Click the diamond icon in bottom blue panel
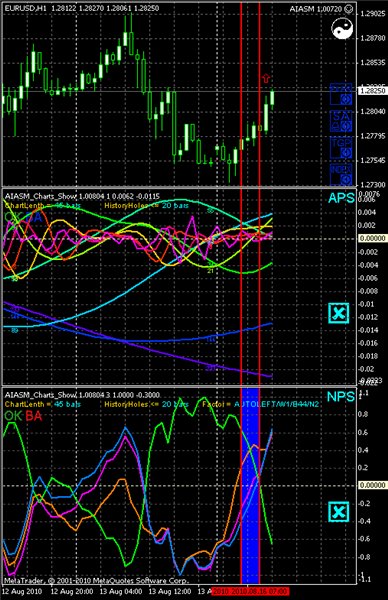Image resolution: width=388 pixels, height=600 pixels. [x=346, y=179]
